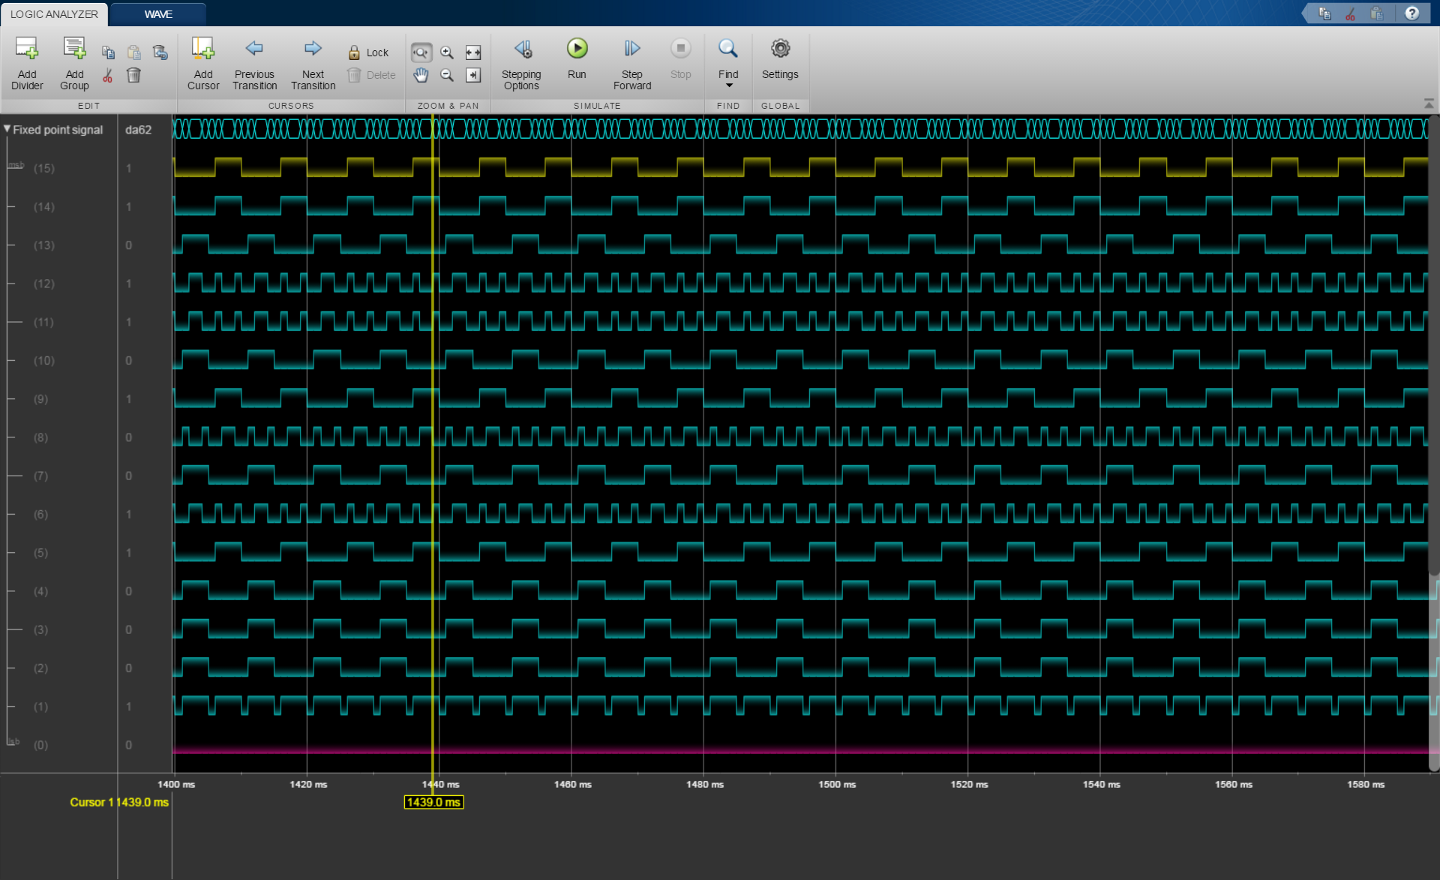The height and width of the screenshot is (880, 1440).
Task: Jump to the Previous Transition
Action: click(x=254, y=49)
